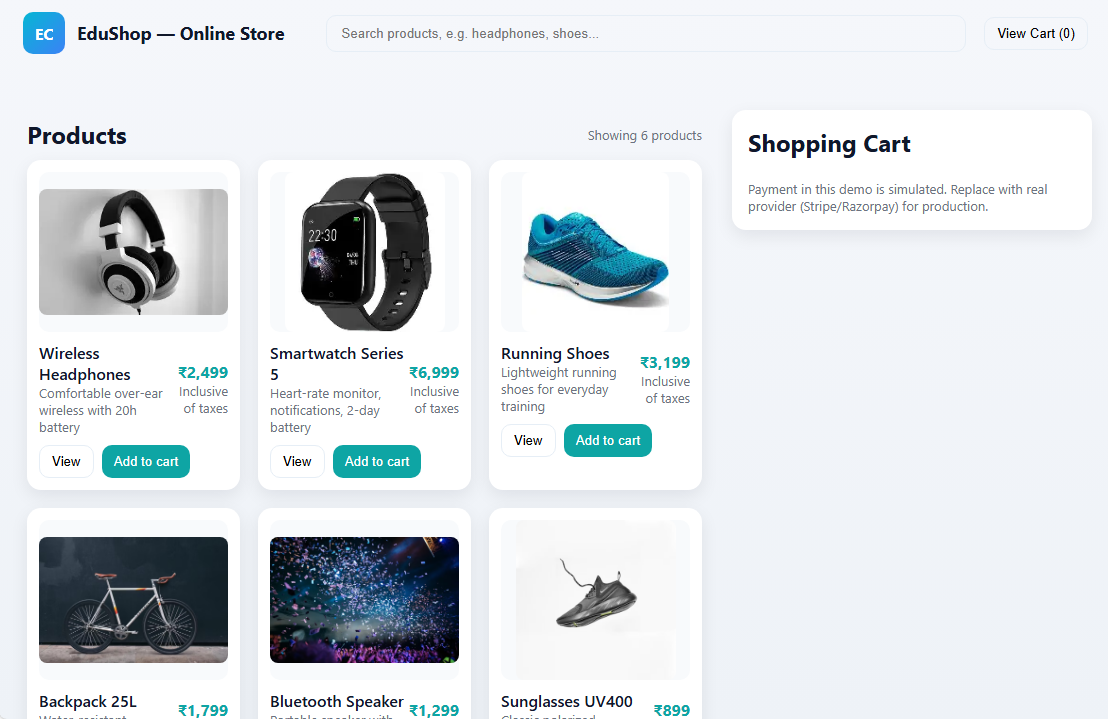Click the bicycle Backpack 25L image
The image size is (1108, 719).
tap(133, 600)
